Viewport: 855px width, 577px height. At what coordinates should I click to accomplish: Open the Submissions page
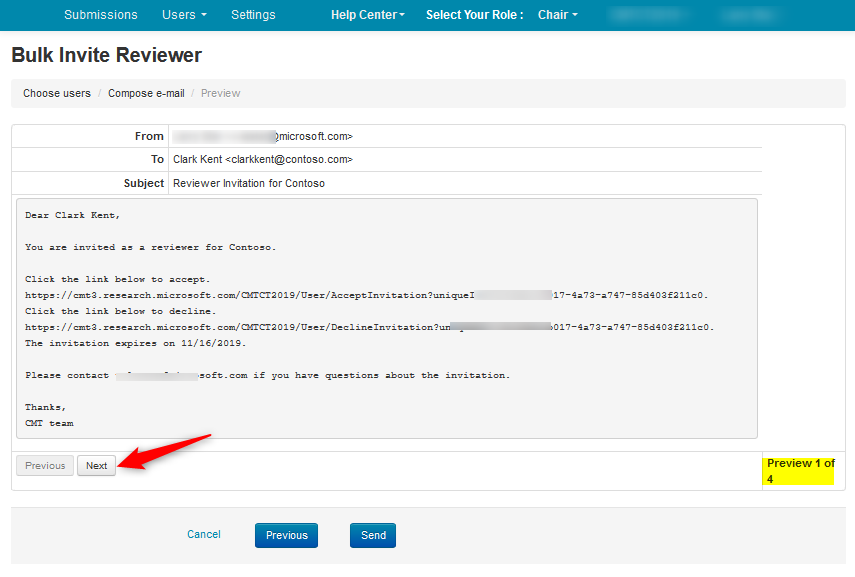tap(101, 15)
